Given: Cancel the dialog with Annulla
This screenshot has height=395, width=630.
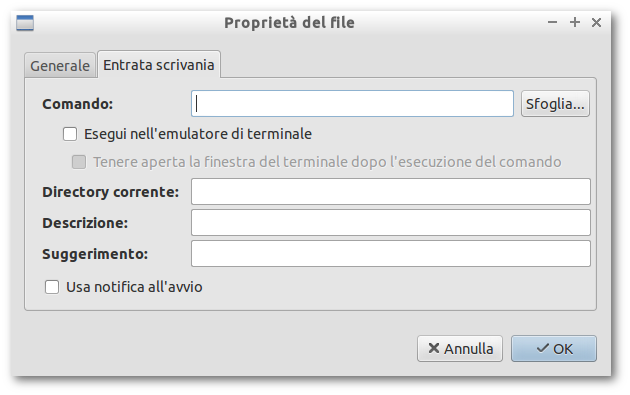Looking at the screenshot, I should pyautogui.click(x=460, y=348).
